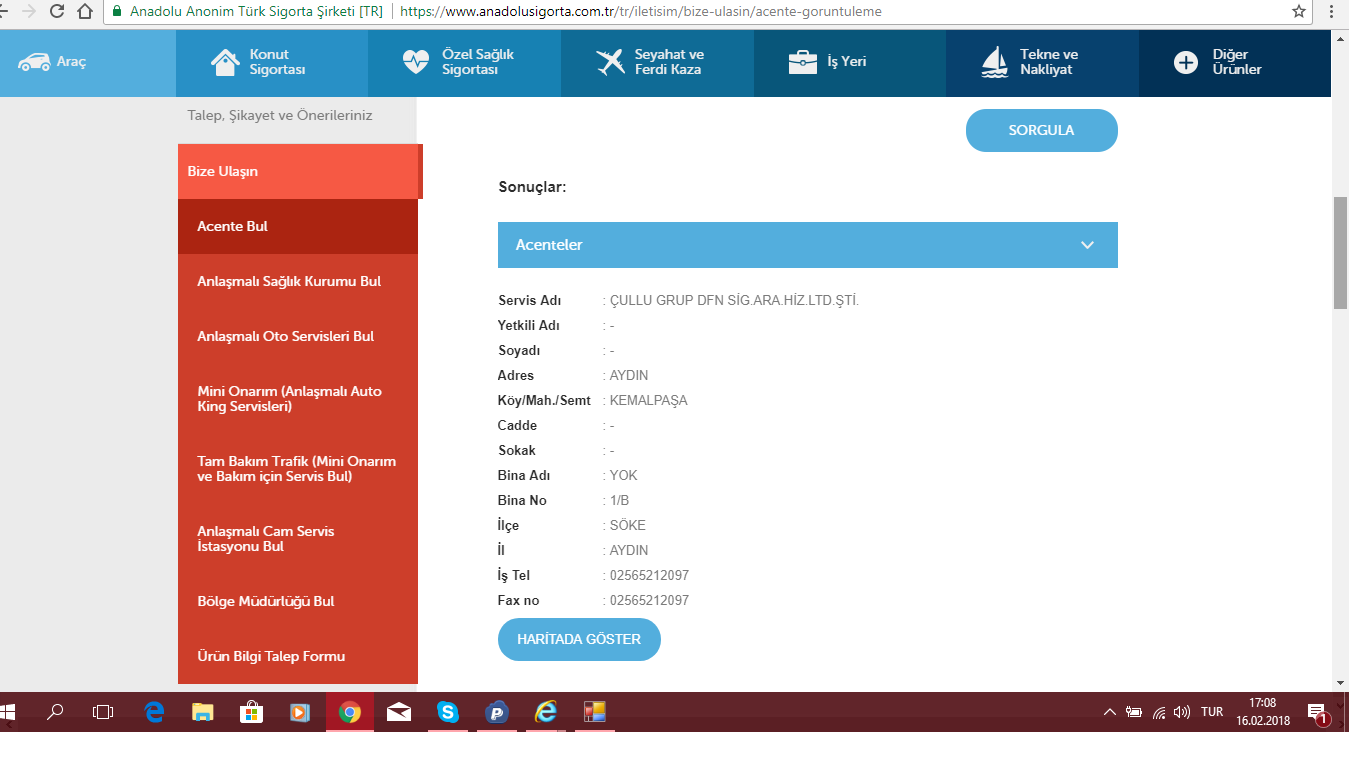Open Microsoft Store from the taskbar
1366x768 pixels.
252,712
